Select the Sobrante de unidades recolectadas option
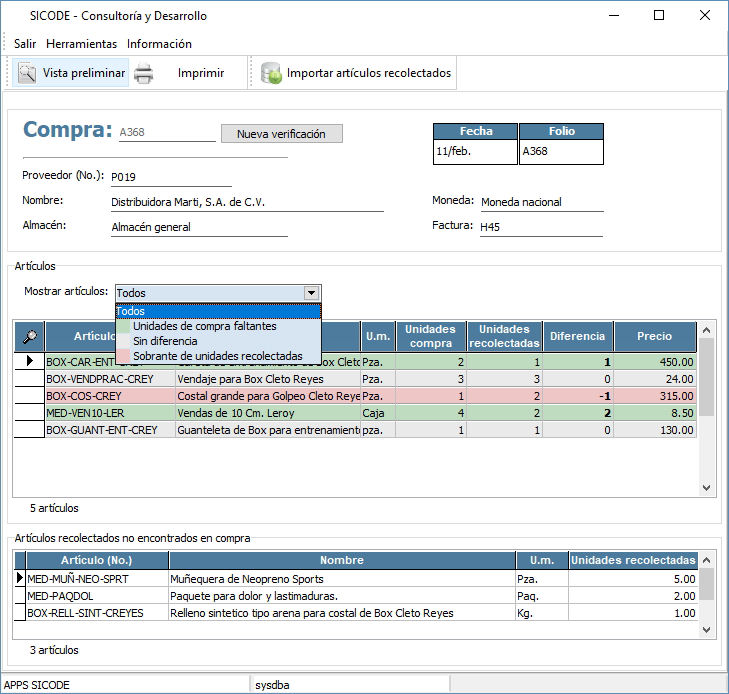 pyautogui.click(x=217, y=356)
